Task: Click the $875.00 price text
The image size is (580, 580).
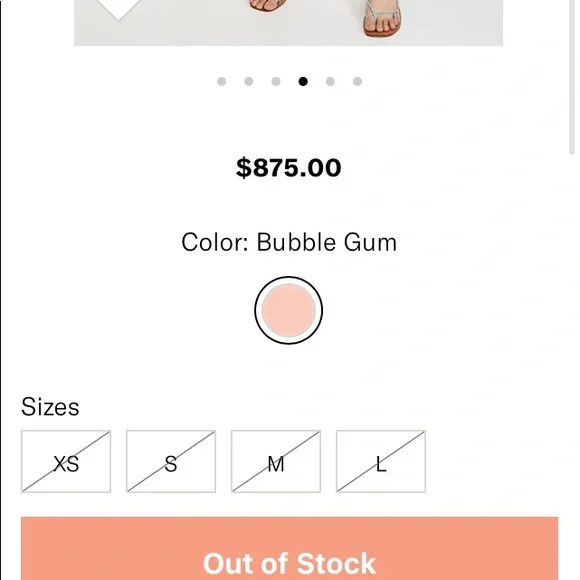Action: [x=289, y=168]
